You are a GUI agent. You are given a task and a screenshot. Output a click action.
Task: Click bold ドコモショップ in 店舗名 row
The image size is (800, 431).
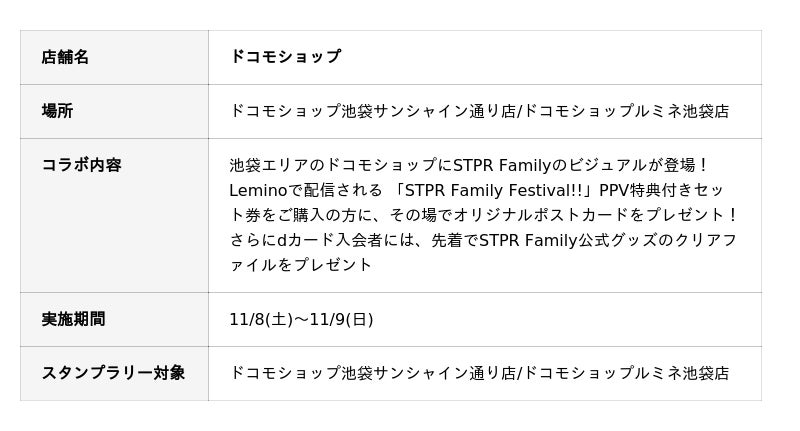tap(285, 57)
